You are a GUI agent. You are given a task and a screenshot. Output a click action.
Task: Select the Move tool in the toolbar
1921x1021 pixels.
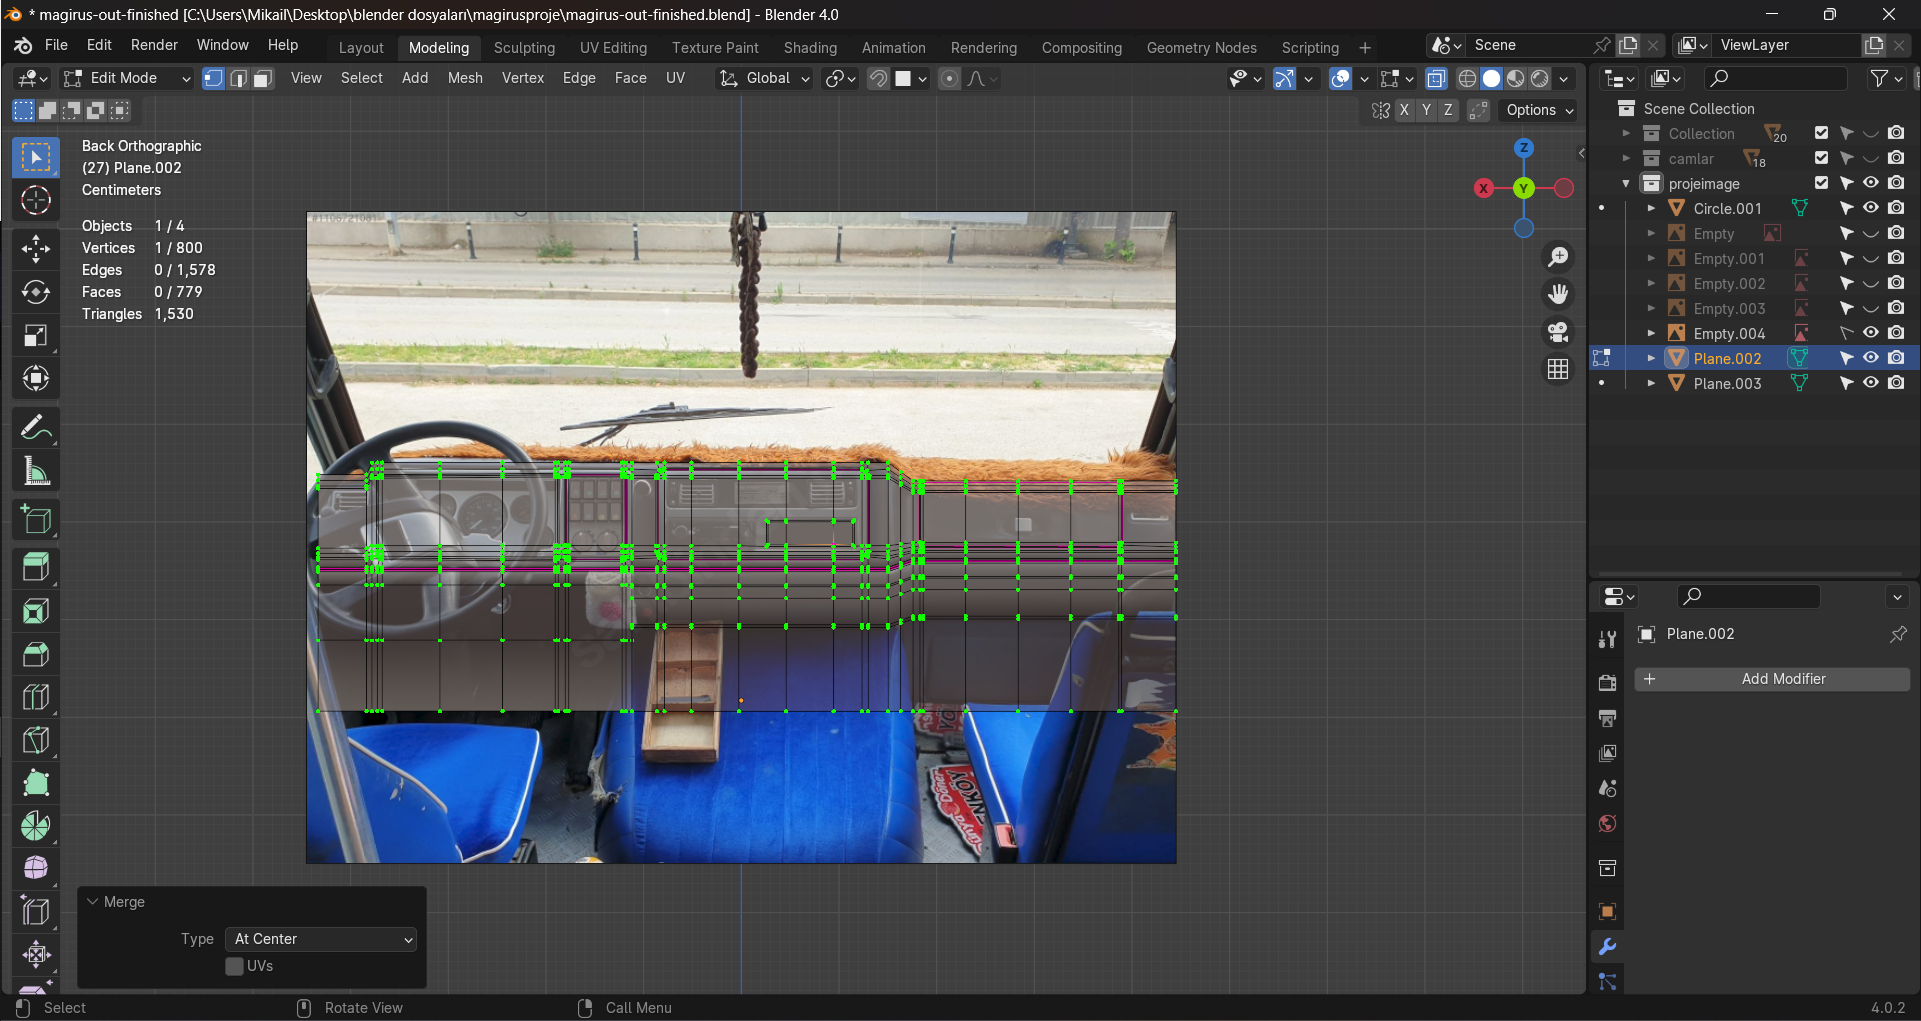tap(36, 249)
